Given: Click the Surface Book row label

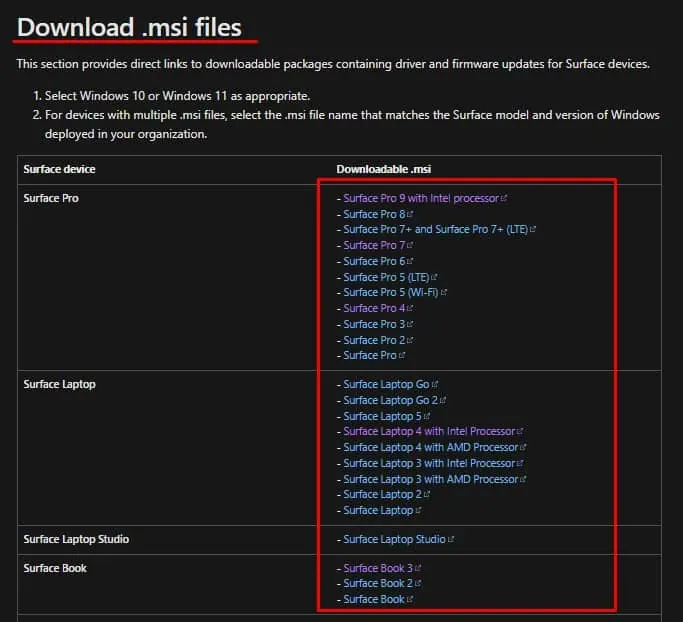Looking at the screenshot, I should 55,568.
